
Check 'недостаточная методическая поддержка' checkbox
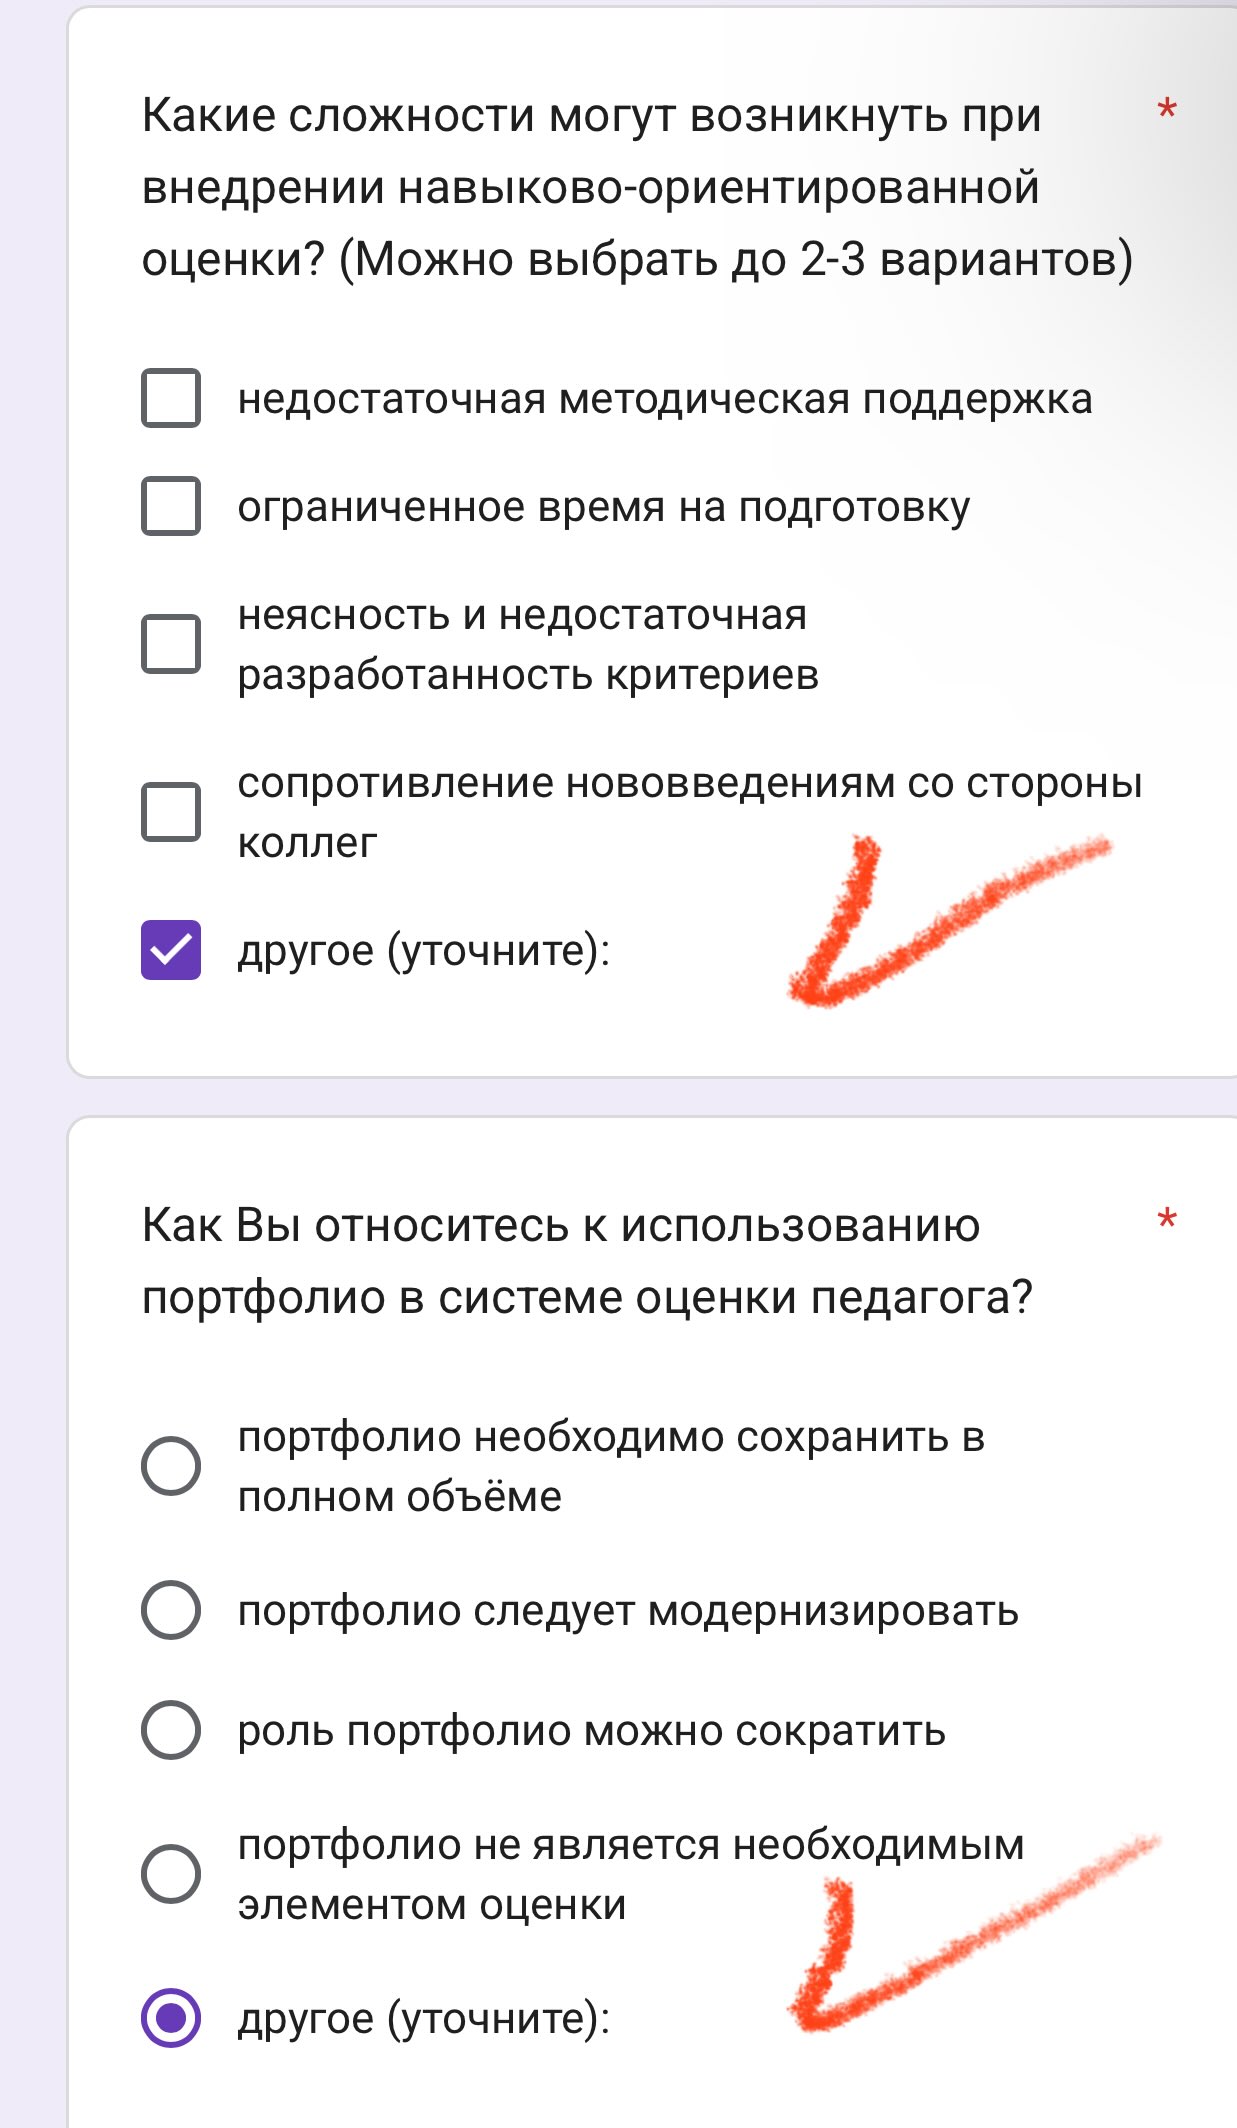pos(171,398)
